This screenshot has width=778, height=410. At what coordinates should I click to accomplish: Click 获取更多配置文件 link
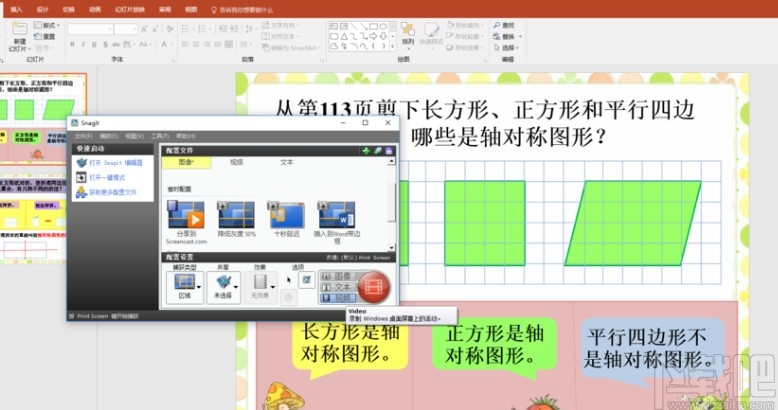coord(113,193)
